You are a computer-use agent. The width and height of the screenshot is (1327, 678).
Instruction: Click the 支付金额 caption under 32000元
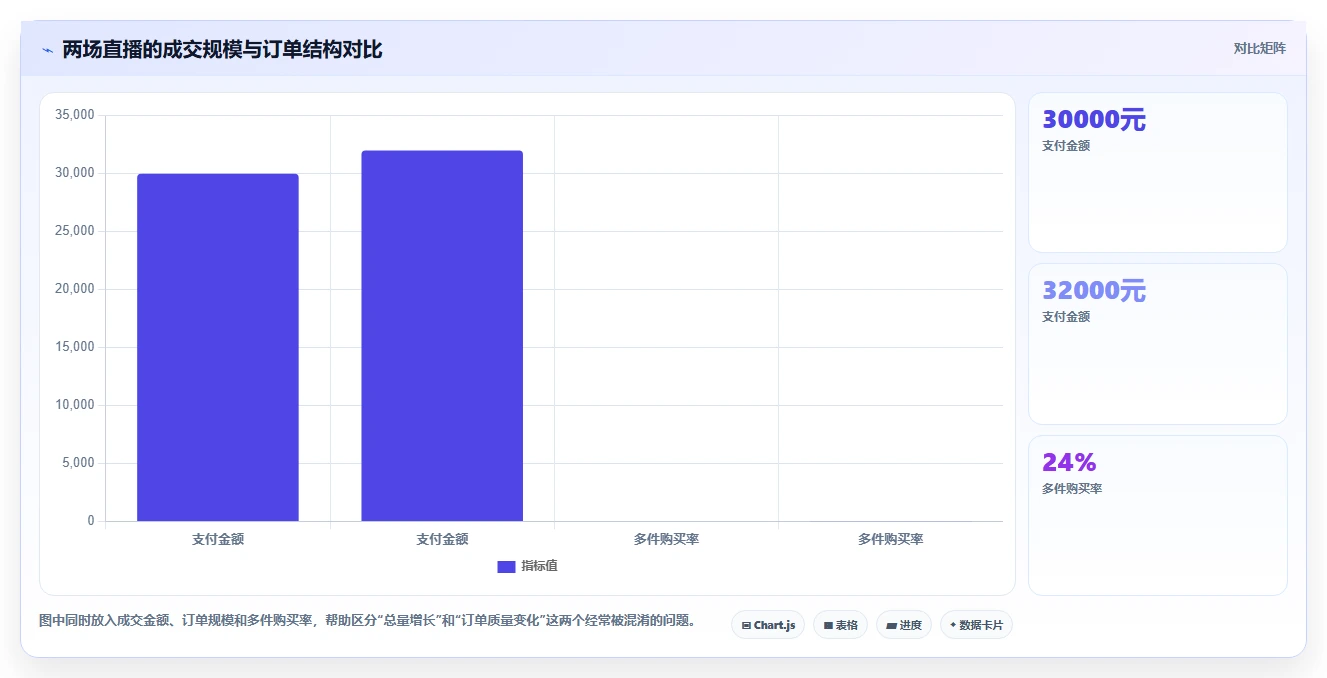pos(1066,317)
